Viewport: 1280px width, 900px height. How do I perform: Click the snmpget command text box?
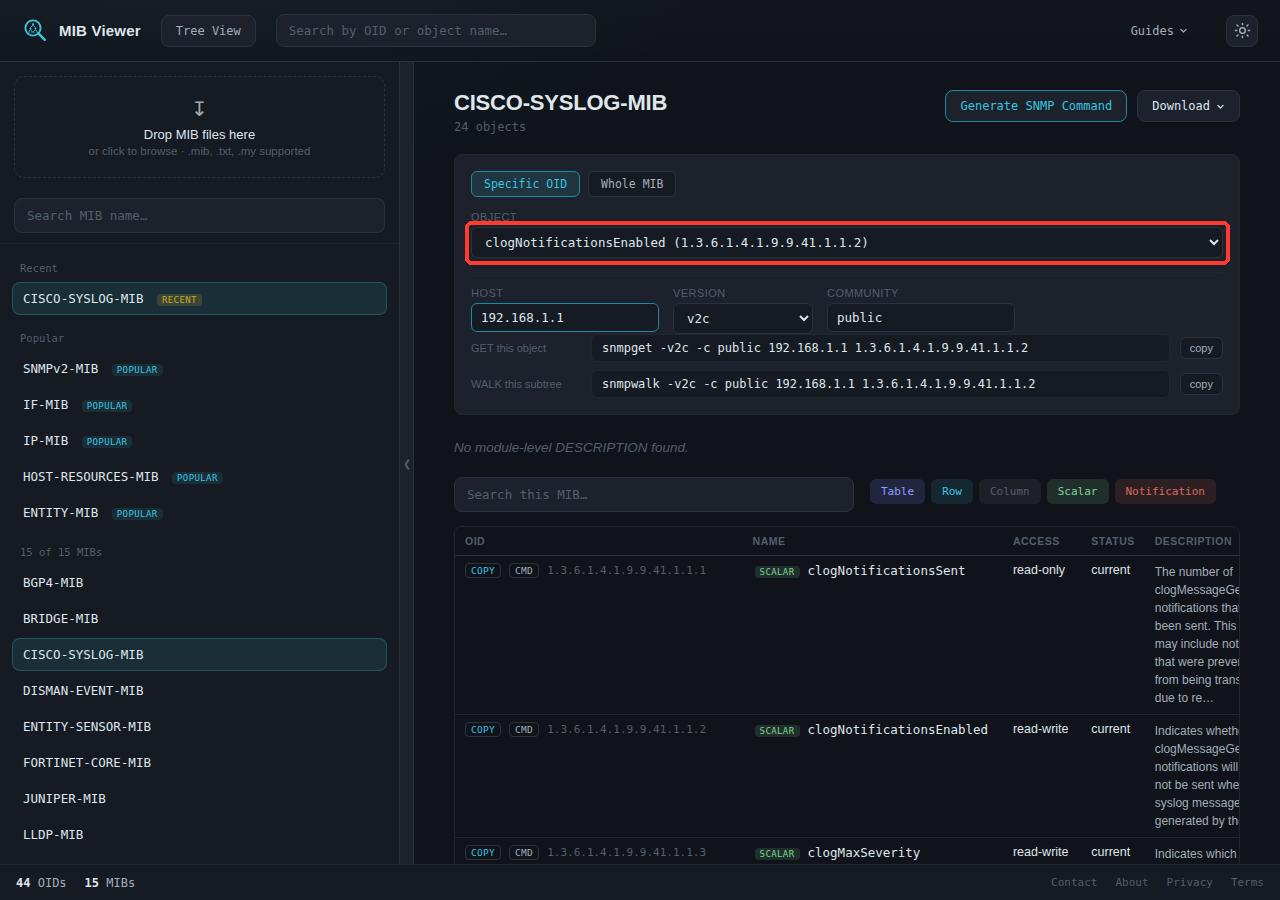tap(880, 348)
